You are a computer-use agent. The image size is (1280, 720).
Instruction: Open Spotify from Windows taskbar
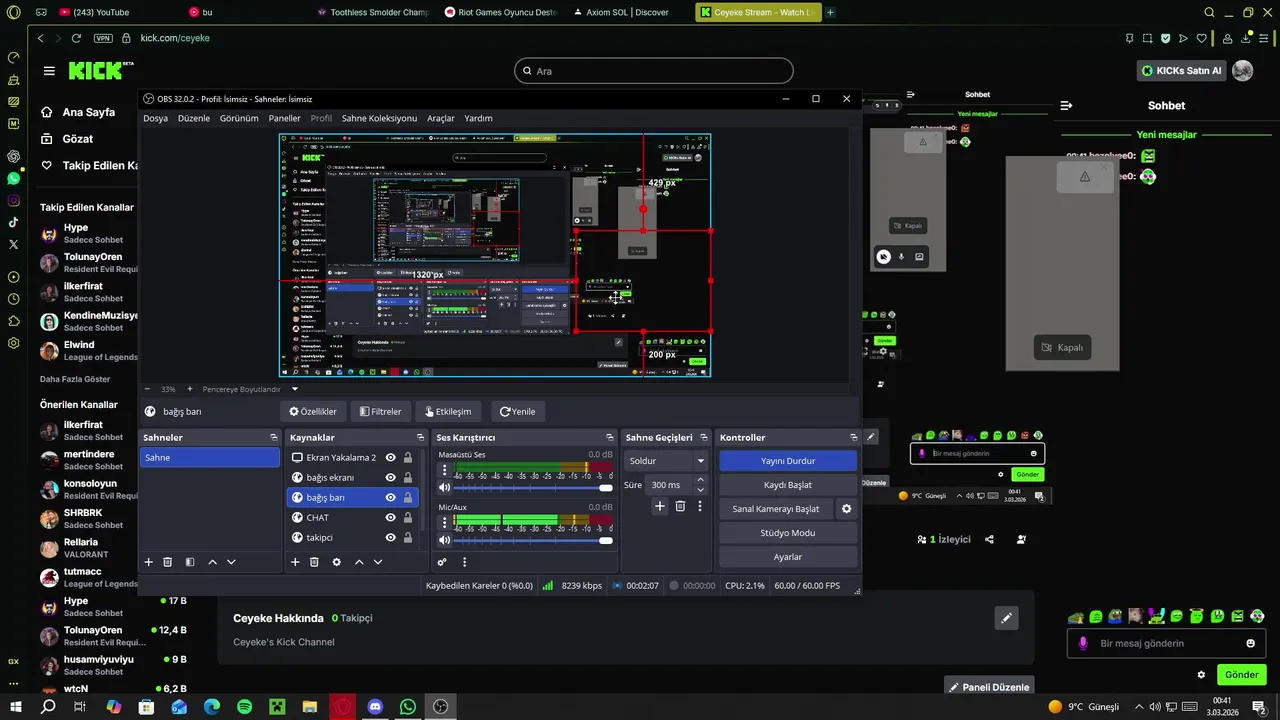[x=245, y=707]
